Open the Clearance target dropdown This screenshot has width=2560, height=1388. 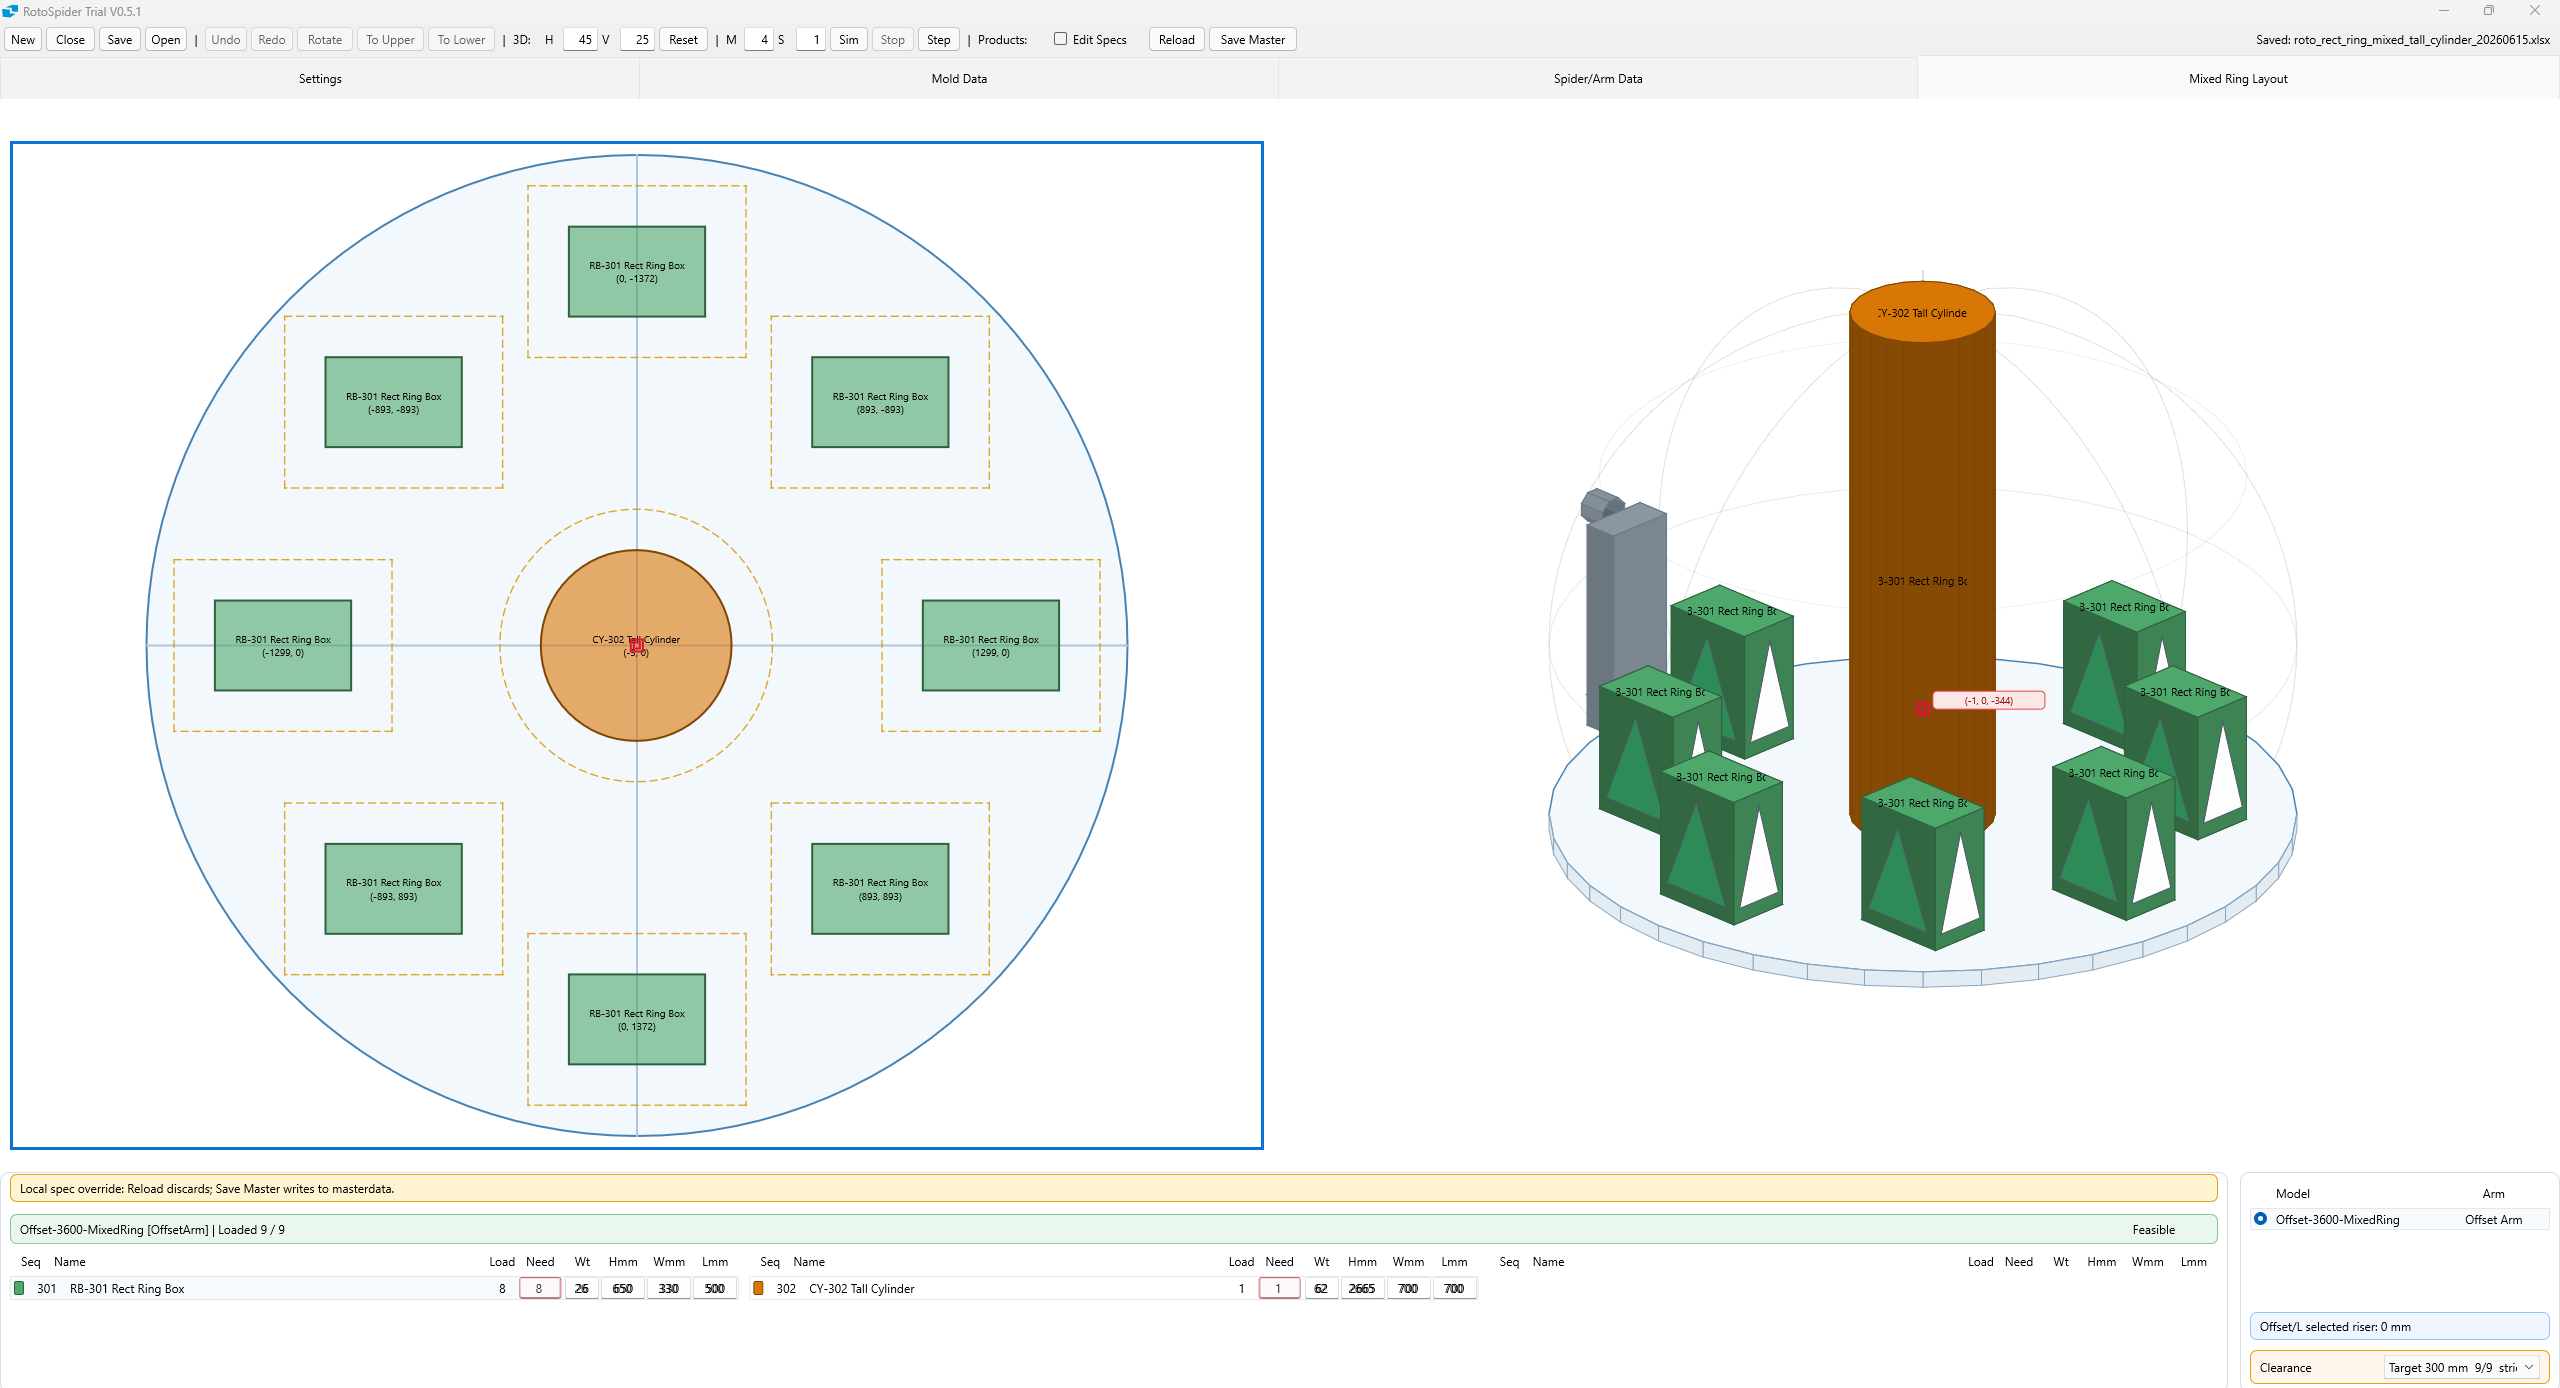click(2462, 1367)
